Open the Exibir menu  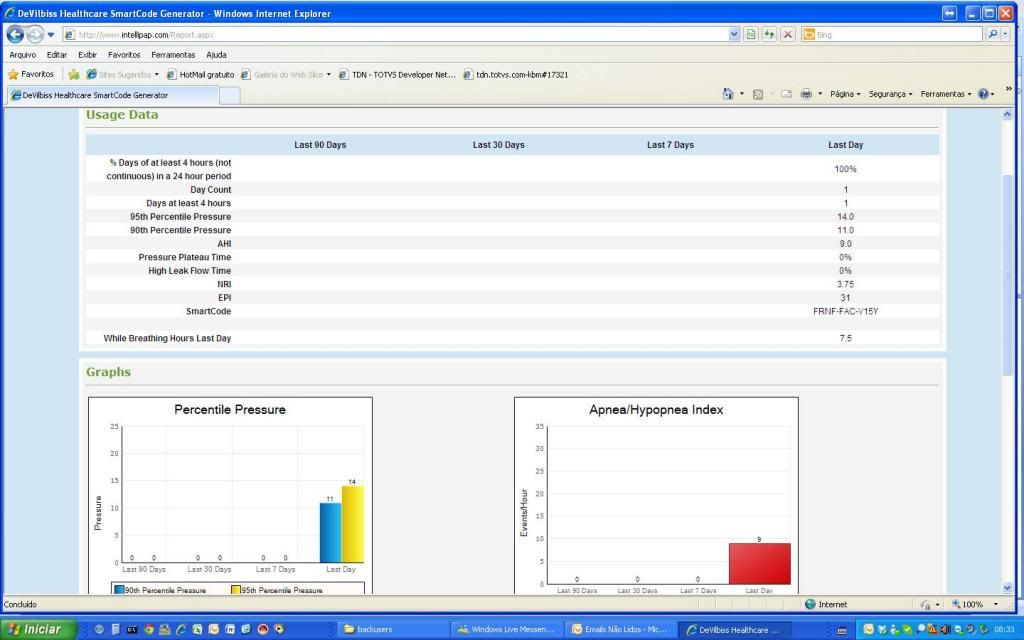click(x=88, y=55)
